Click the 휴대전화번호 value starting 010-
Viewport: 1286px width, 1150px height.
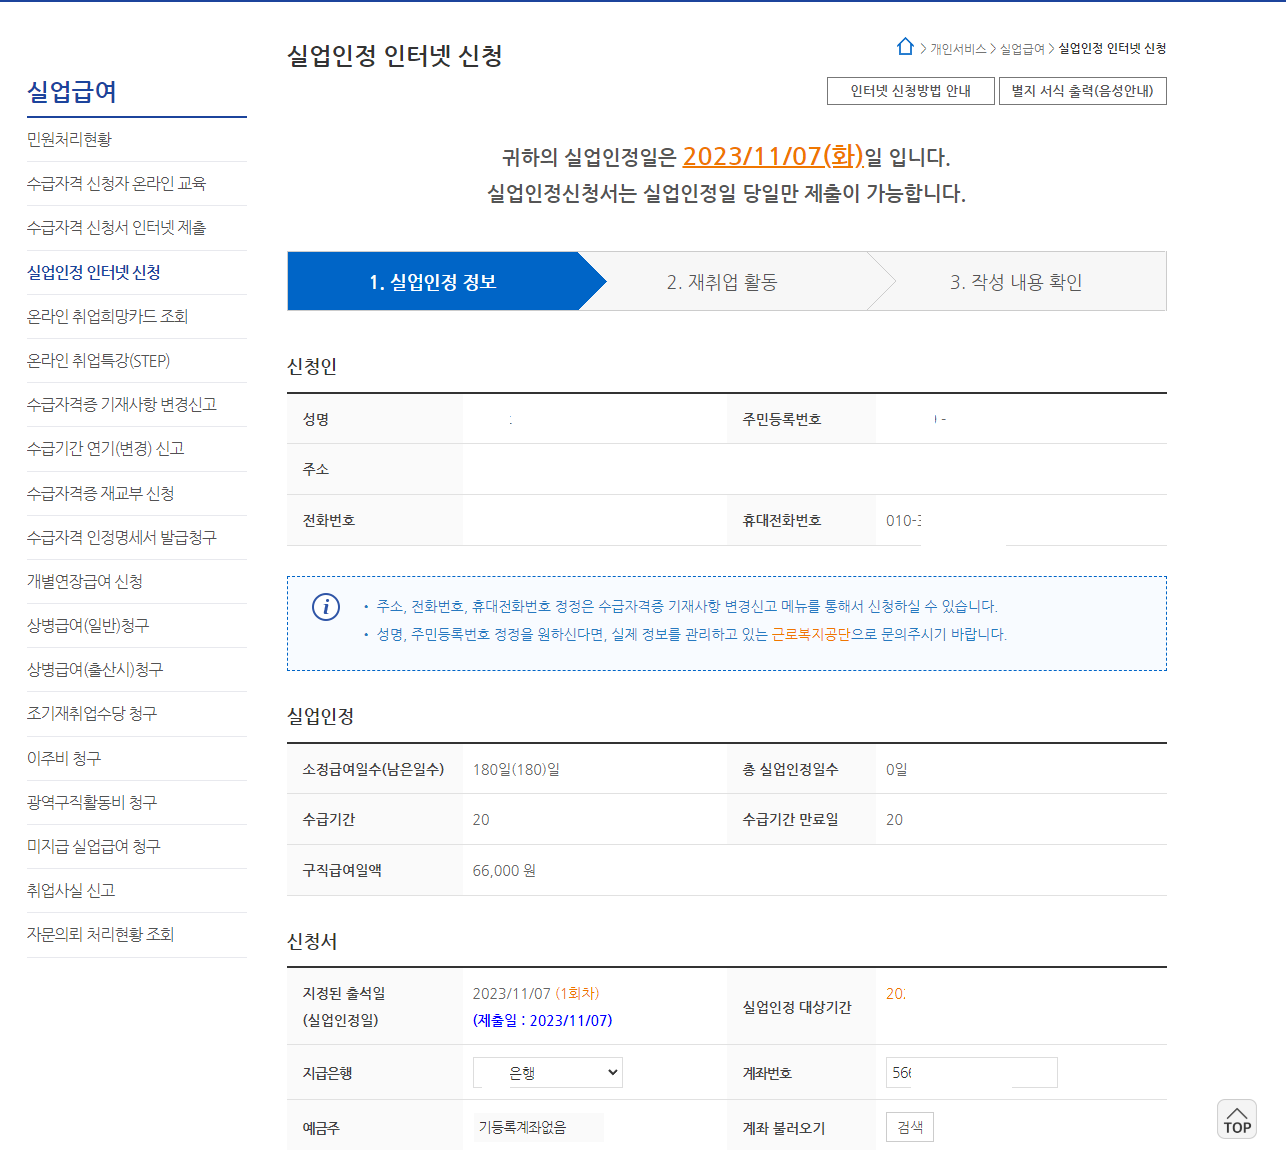904,520
